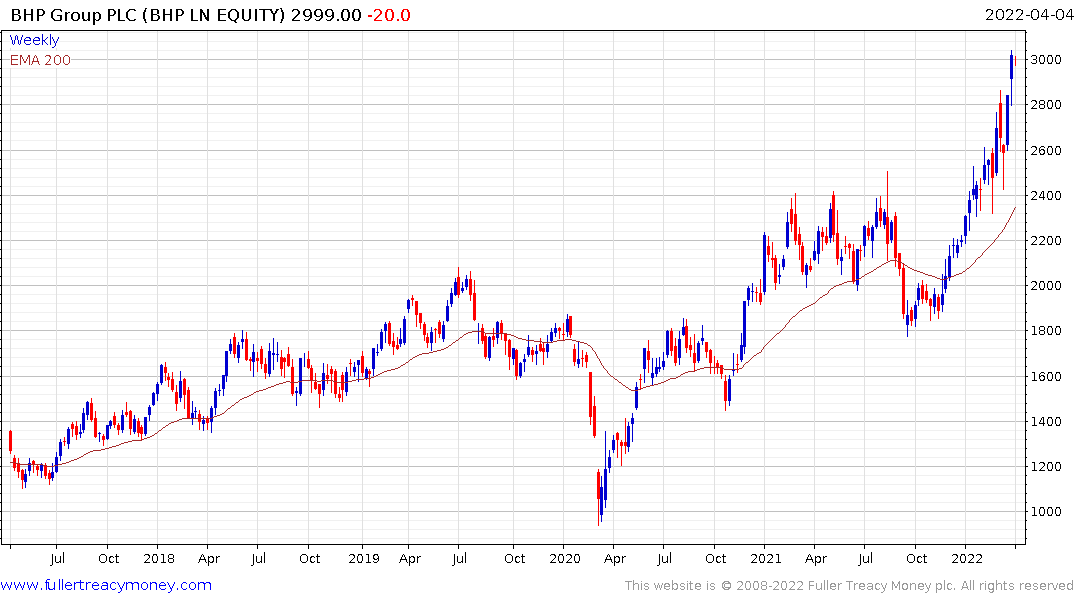Click the 2600 price axis label
1075x600 pixels.
pos(1046,150)
